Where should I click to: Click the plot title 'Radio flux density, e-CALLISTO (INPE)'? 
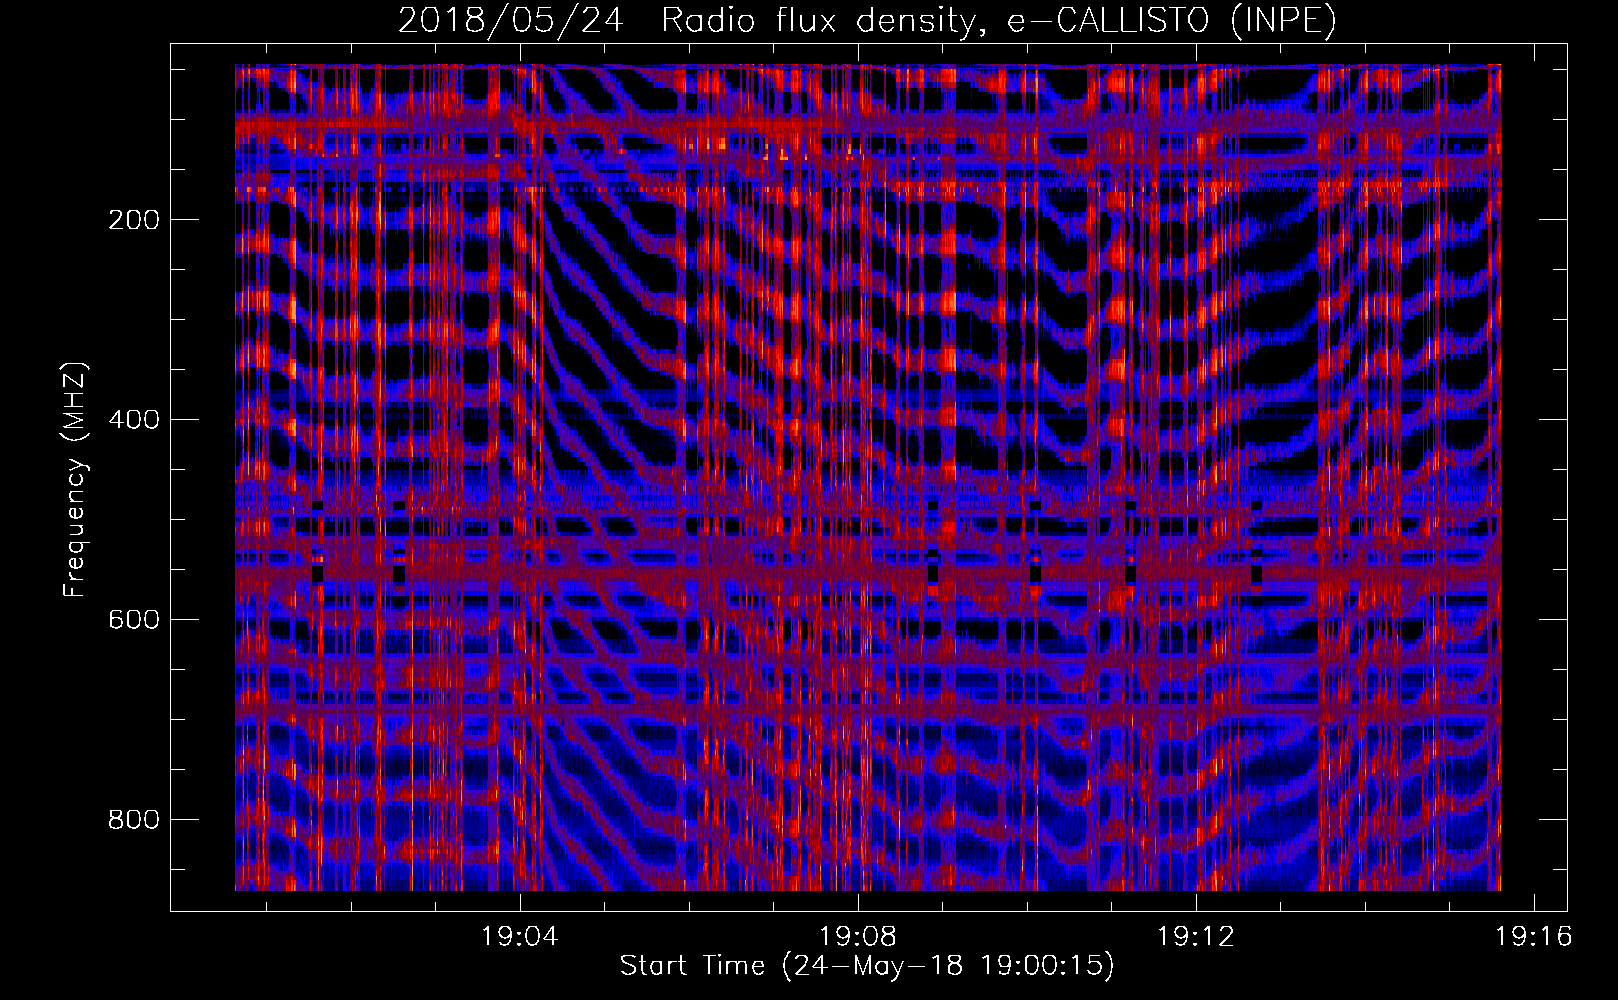click(998, 20)
